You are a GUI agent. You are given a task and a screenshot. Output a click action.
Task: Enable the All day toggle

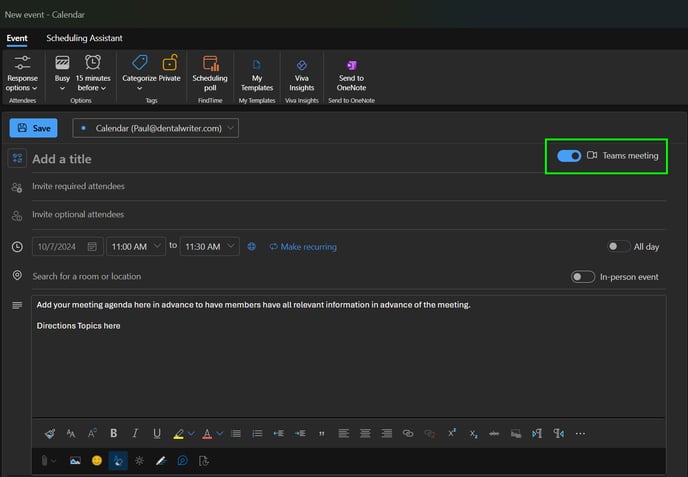(618, 246)
